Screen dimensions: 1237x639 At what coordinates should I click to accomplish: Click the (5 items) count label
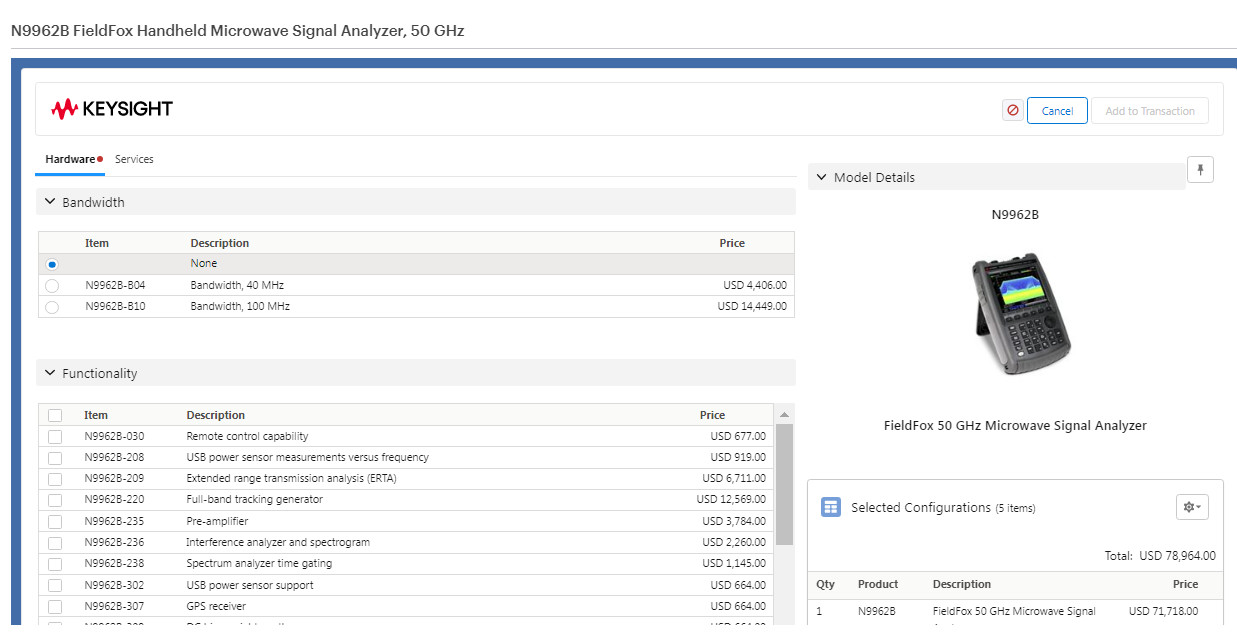[1015, 508]
